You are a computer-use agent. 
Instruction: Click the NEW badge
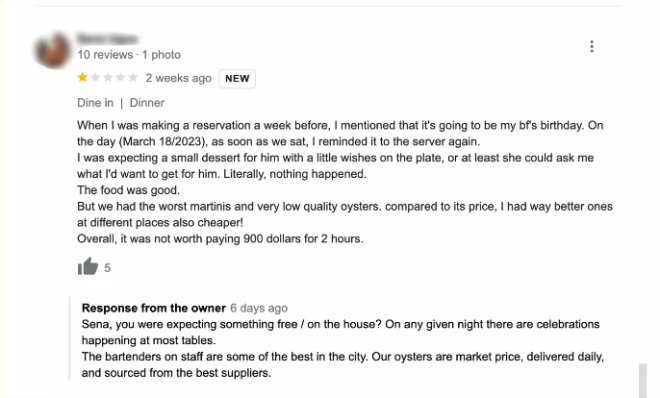[237, 79]
